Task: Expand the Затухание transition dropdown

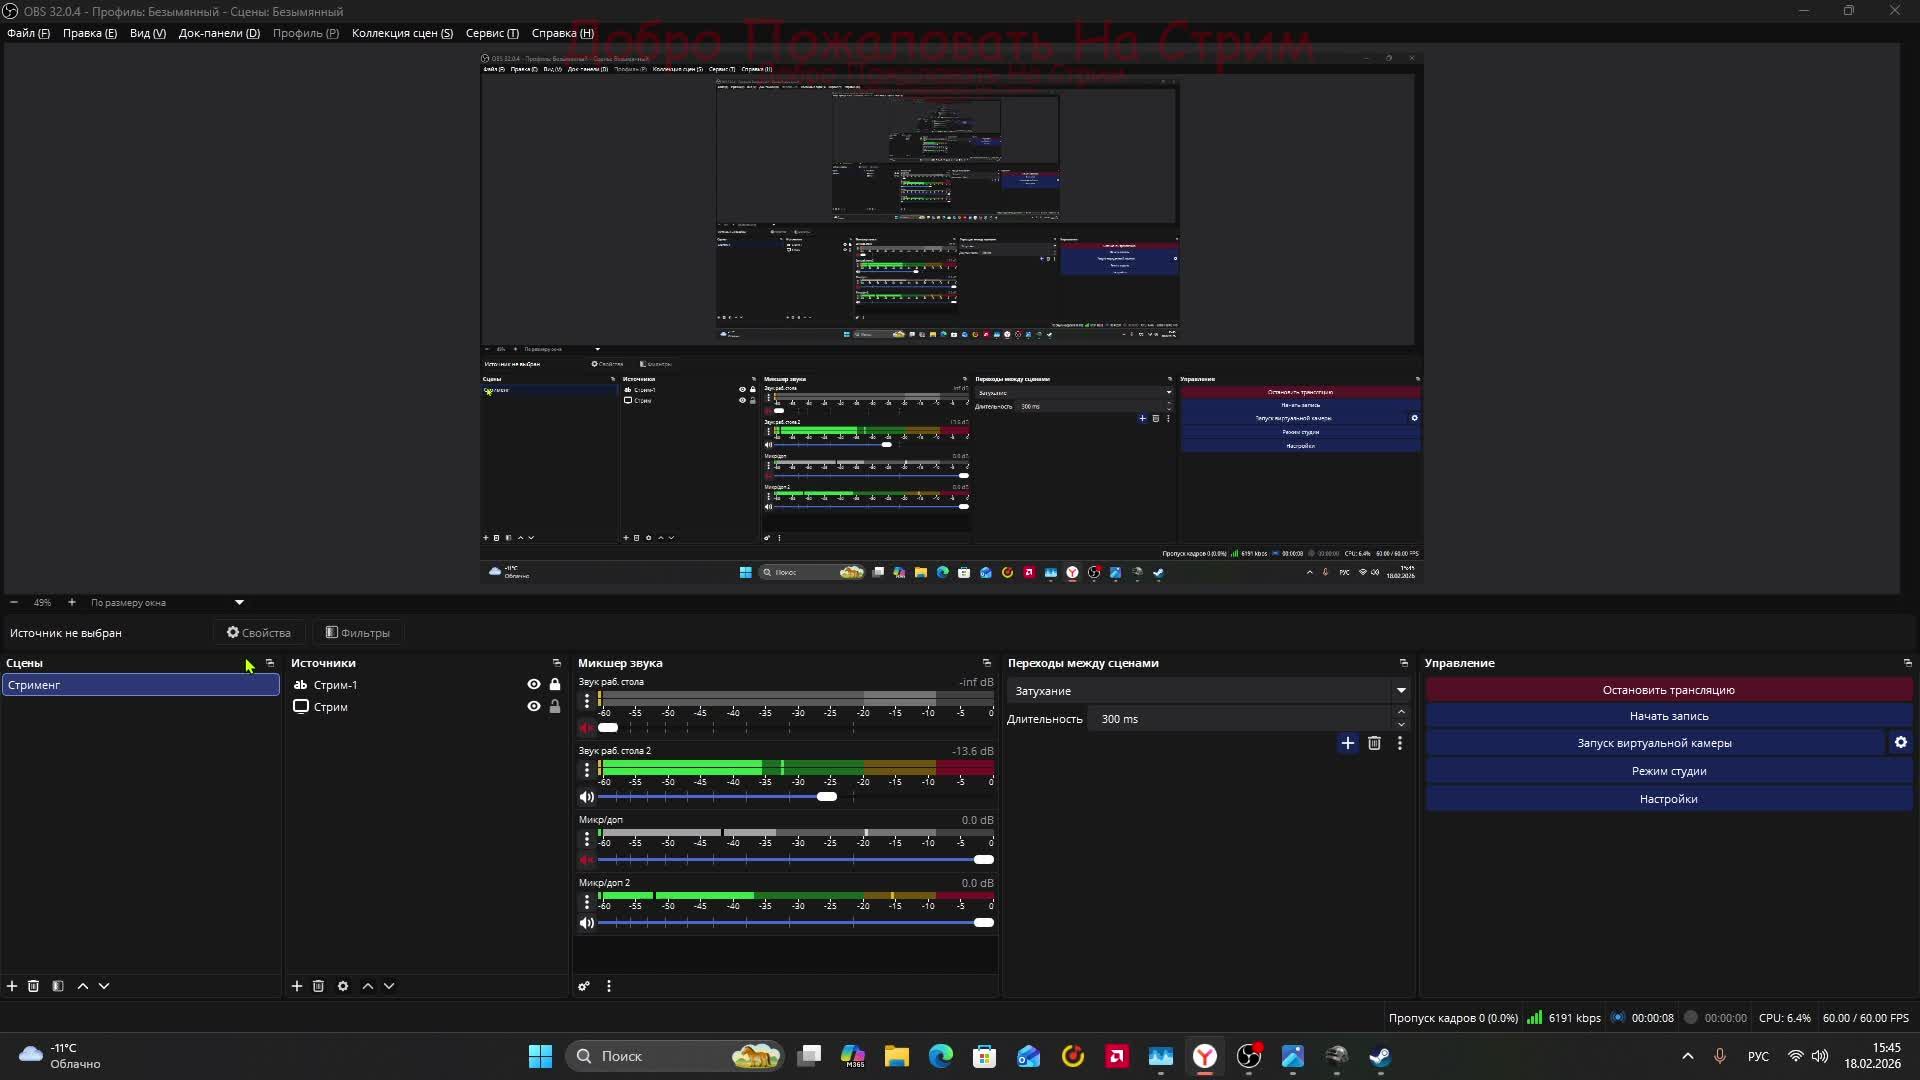Action: [1400, 691]
